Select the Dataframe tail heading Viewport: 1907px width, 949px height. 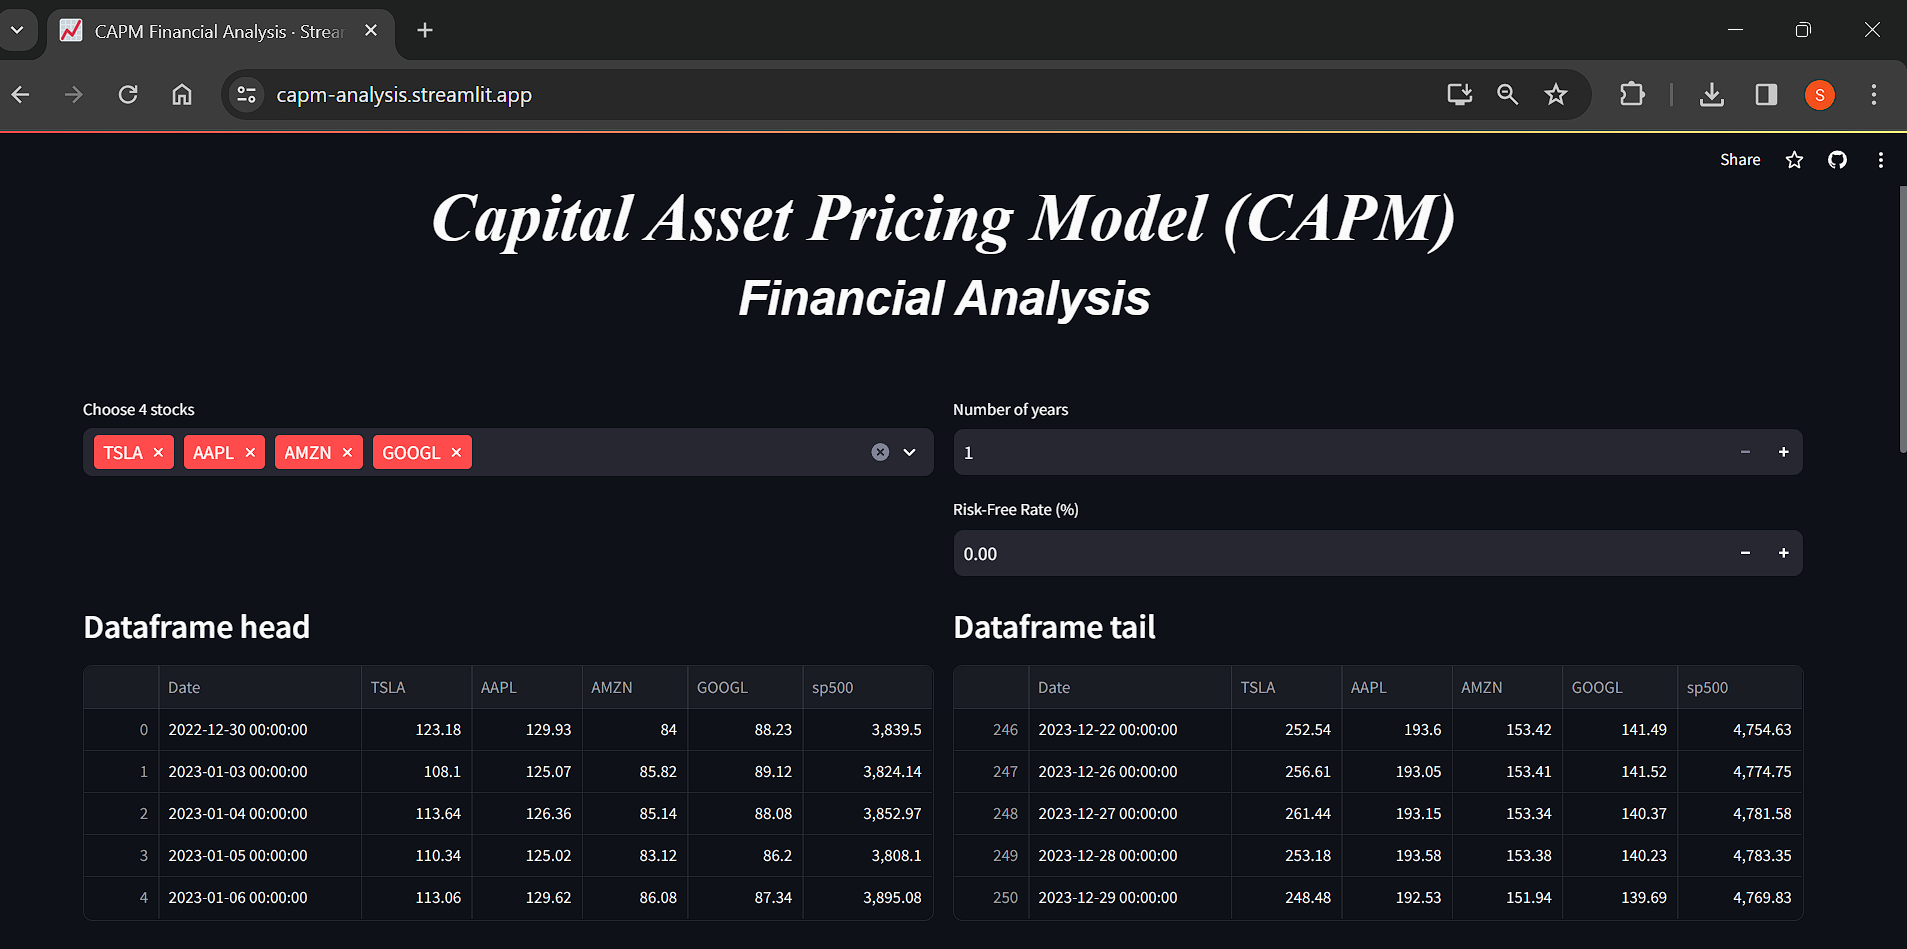click(x=1054, y=627)
